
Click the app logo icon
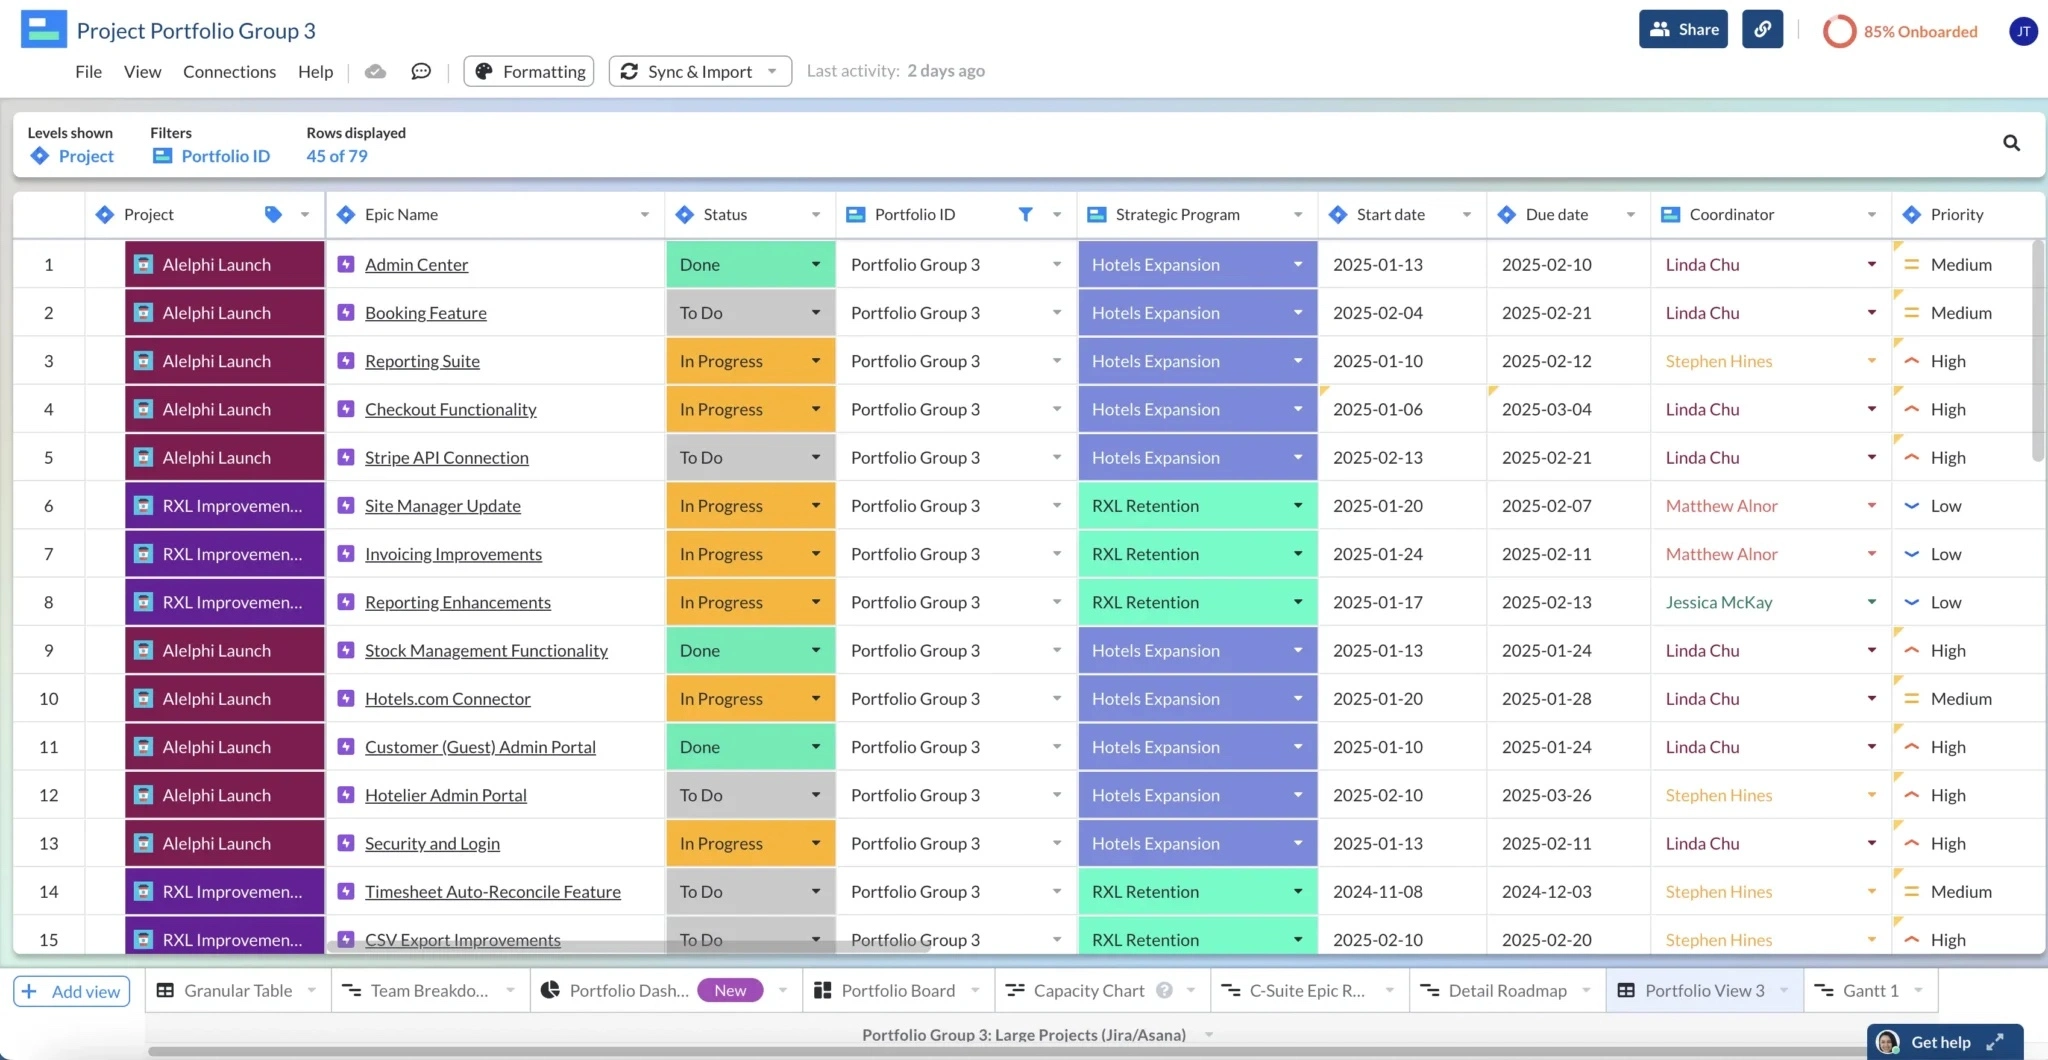(x=43, y=30)
